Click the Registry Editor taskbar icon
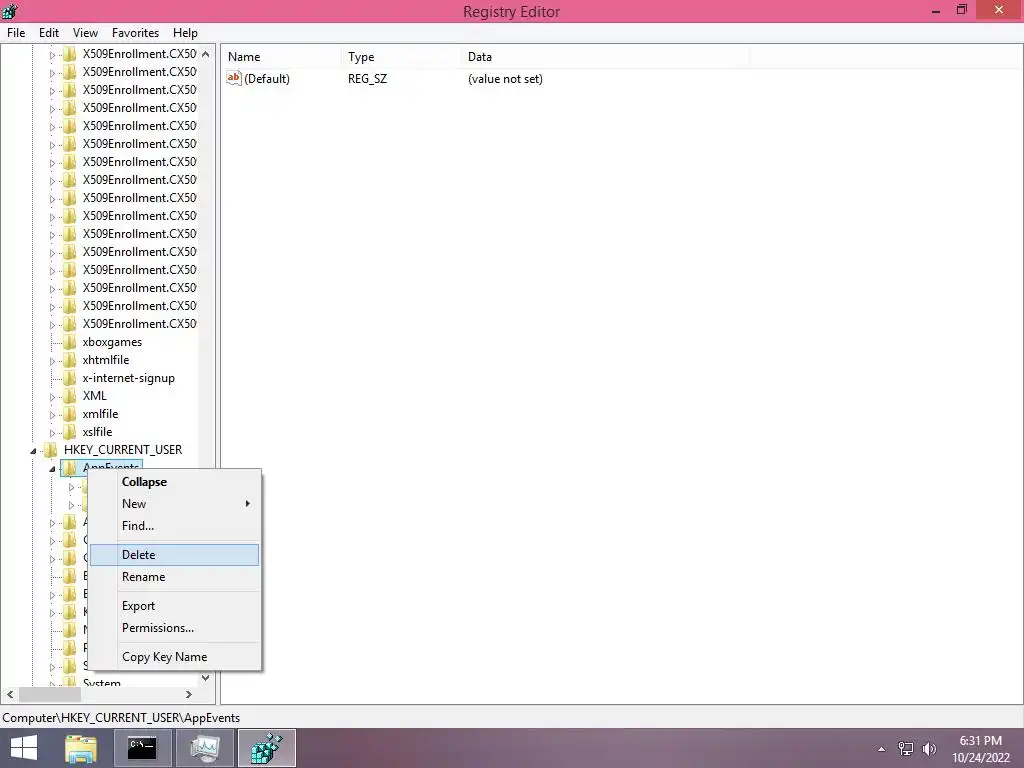The width and height of the screenshot is (1024, 768). point(267,748)
